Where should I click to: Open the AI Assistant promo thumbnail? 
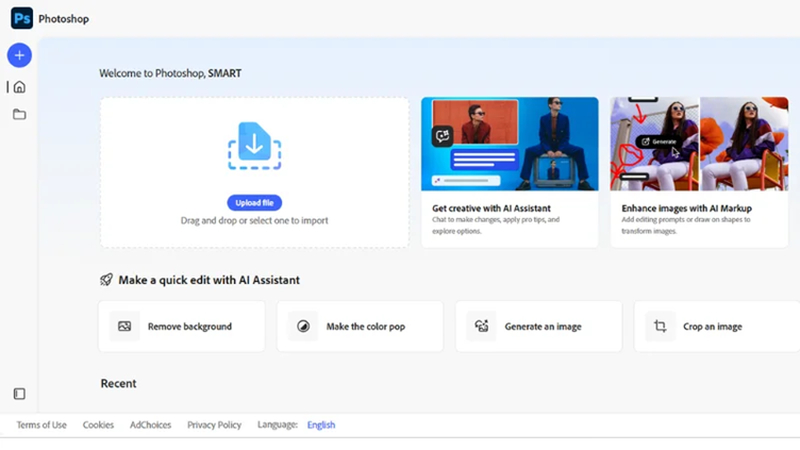pyautogui.click(x=510, y=144)
